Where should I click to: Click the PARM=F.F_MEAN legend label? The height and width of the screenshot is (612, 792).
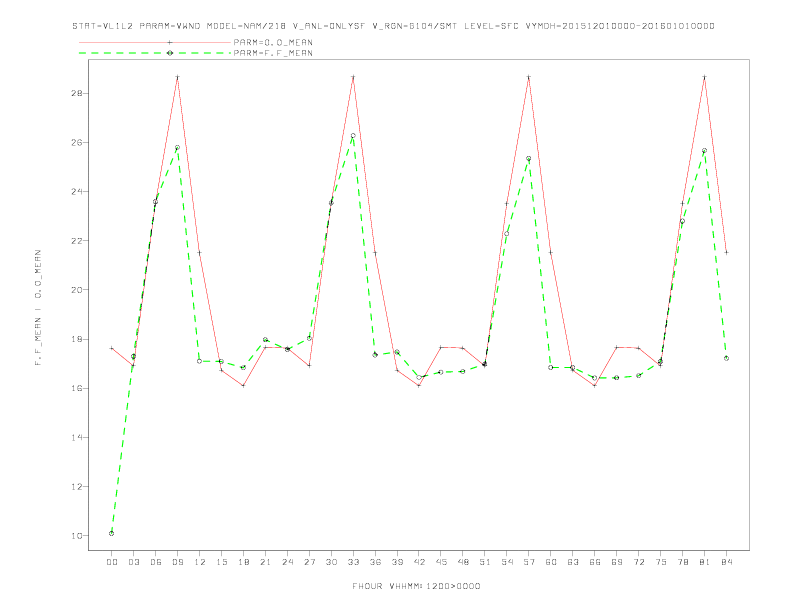pos(273,53)
